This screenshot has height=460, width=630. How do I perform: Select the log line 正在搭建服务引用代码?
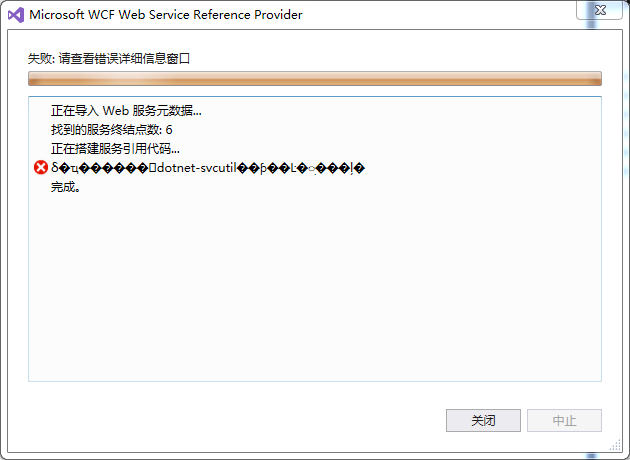click(x=115, y=149)
